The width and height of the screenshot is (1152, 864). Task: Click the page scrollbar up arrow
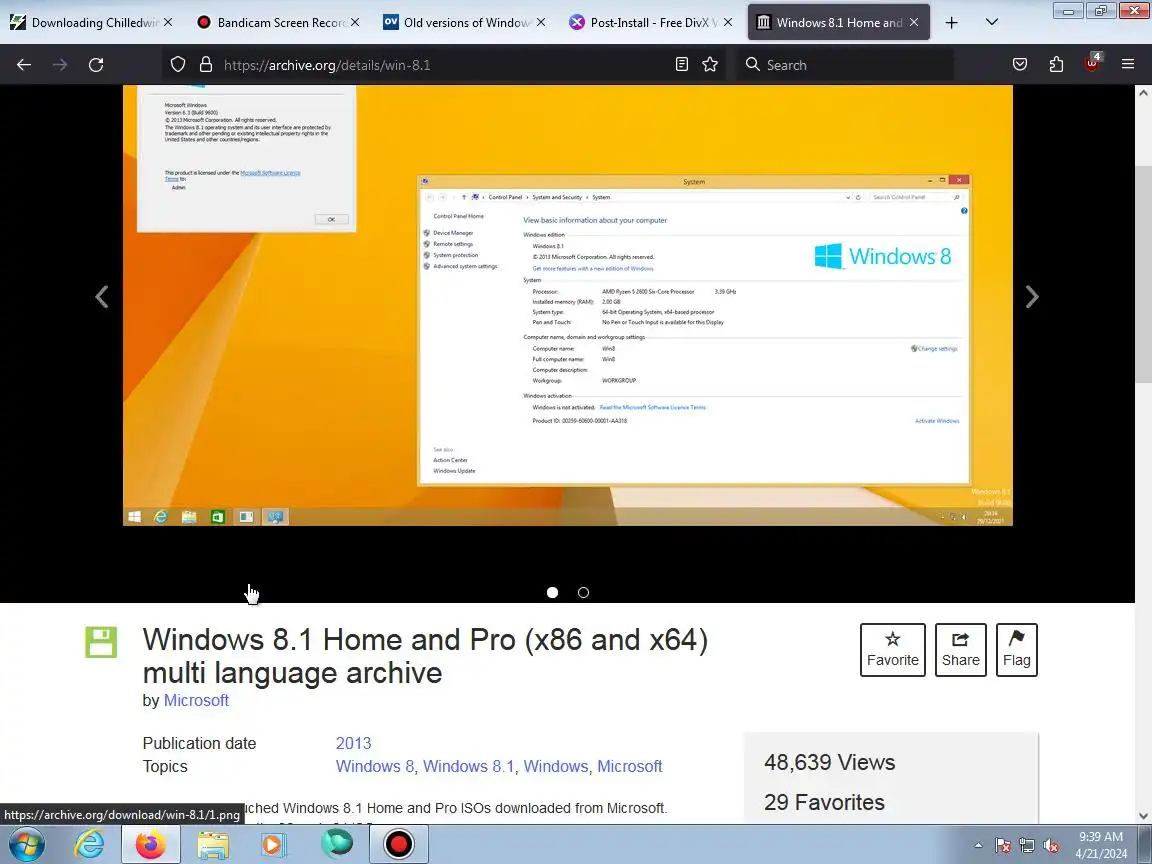[x=1143, y=93]
